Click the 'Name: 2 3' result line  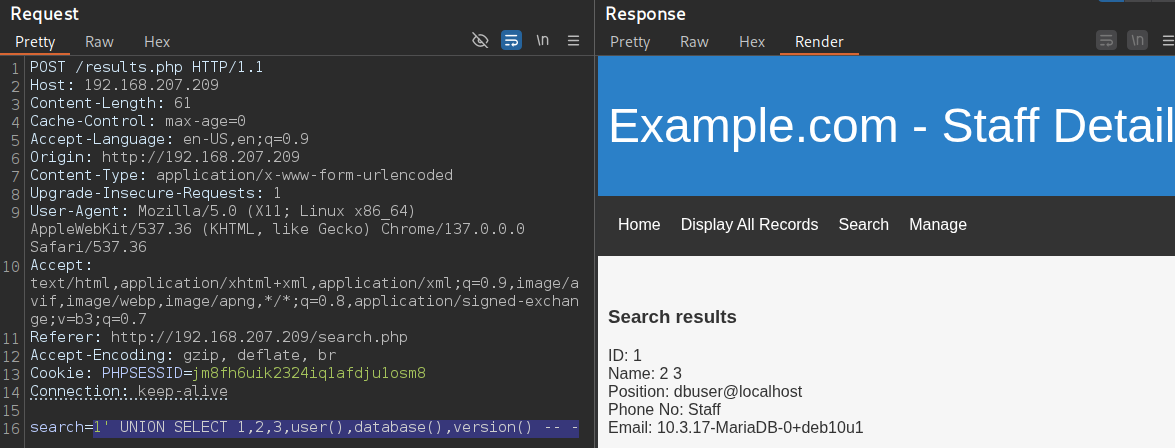click(x=645, y=374)
